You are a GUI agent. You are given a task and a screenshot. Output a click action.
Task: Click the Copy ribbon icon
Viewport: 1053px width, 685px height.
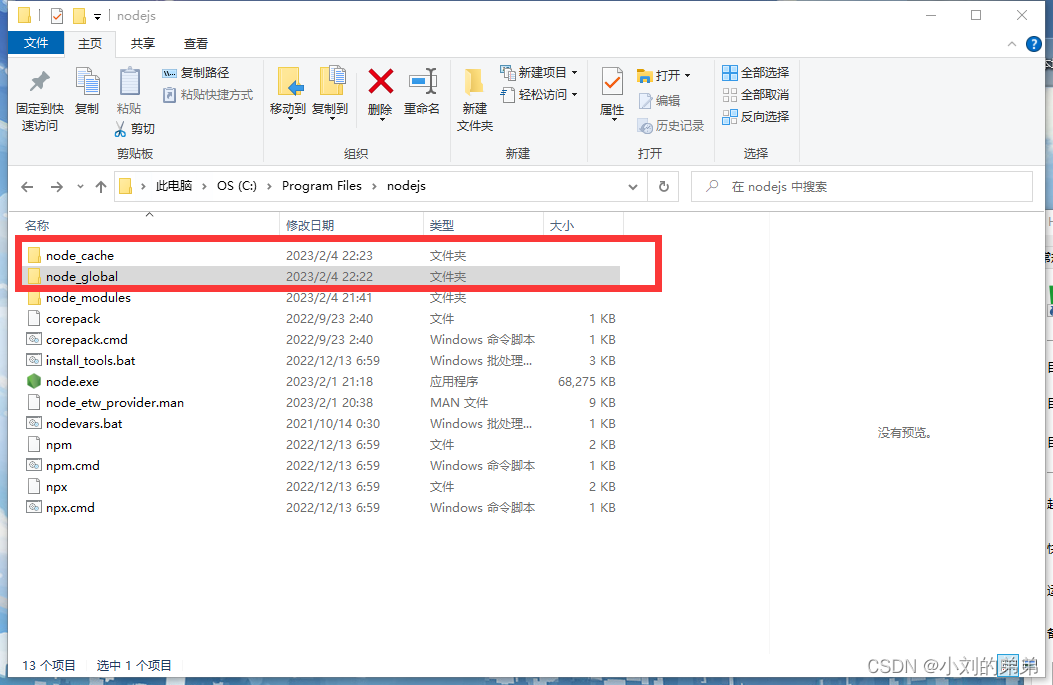point(87,91)
